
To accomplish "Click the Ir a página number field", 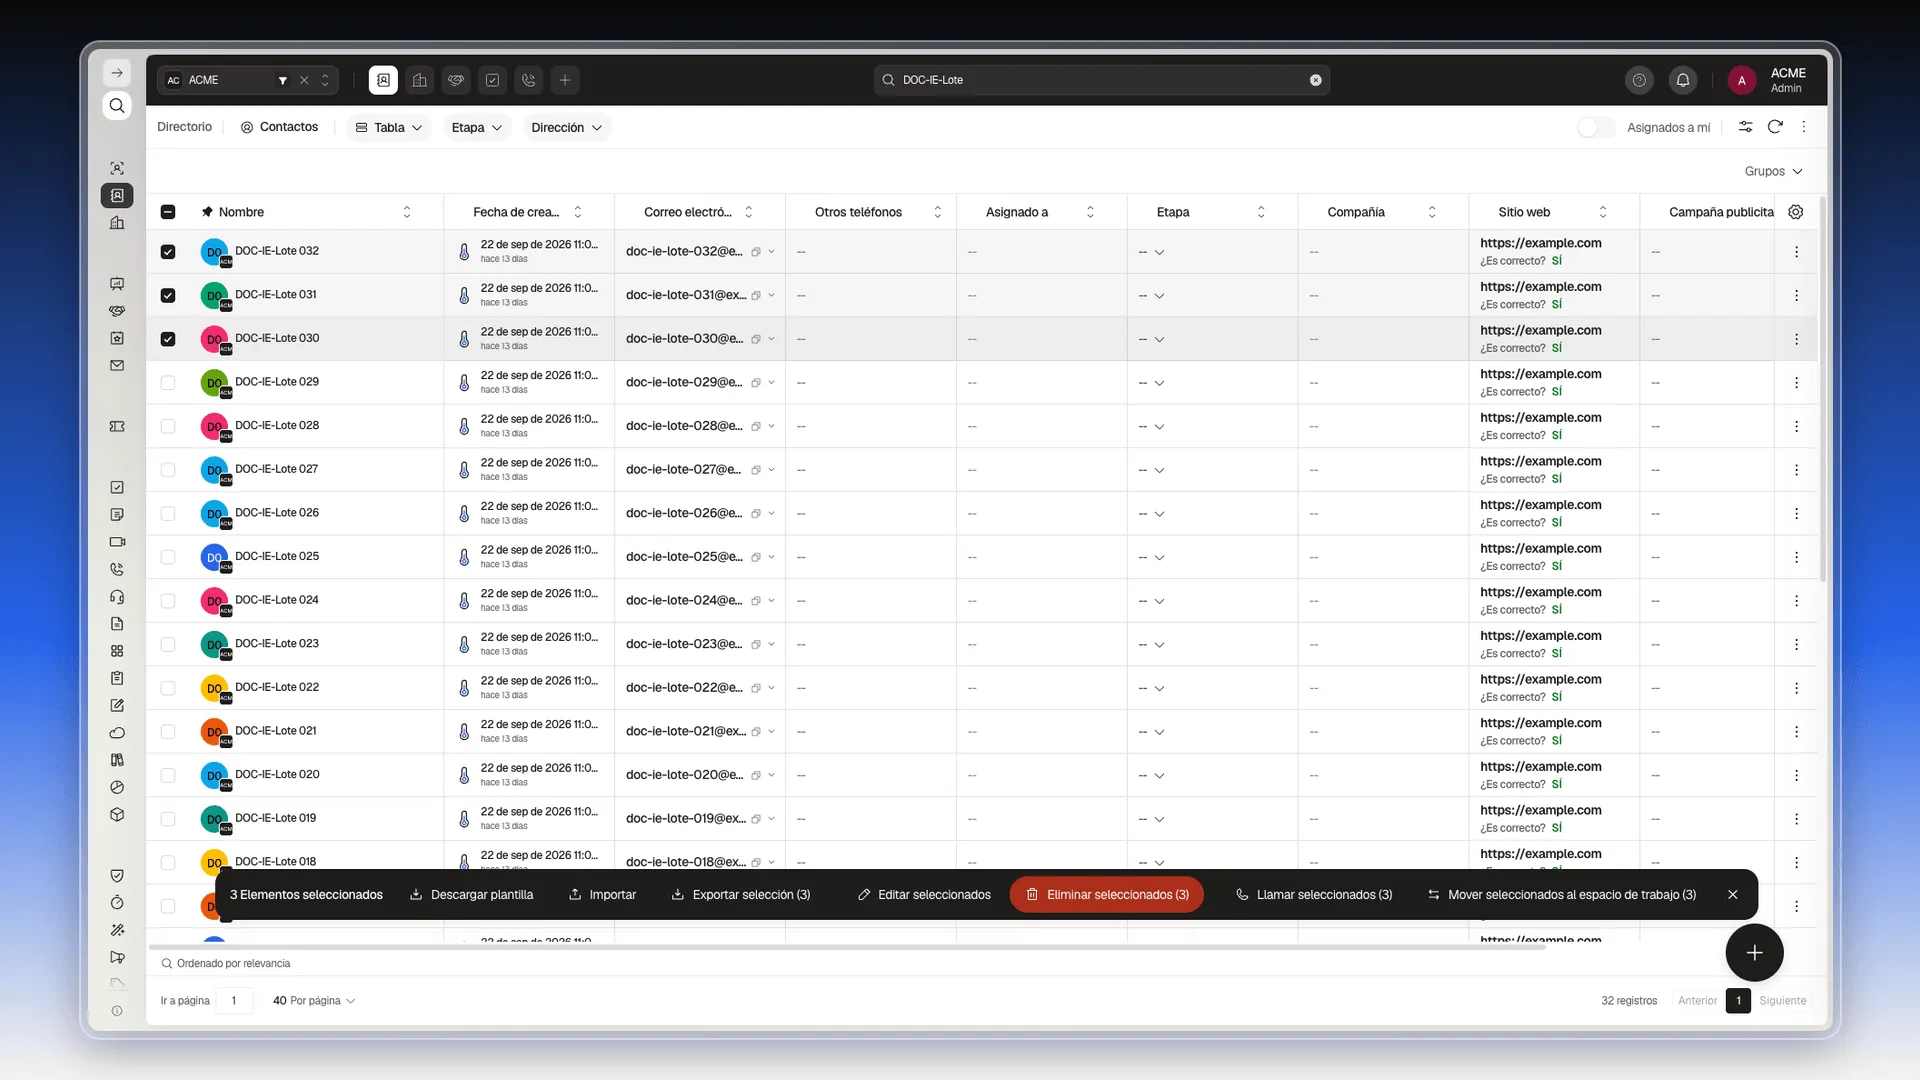I will tap(234, 1001).
